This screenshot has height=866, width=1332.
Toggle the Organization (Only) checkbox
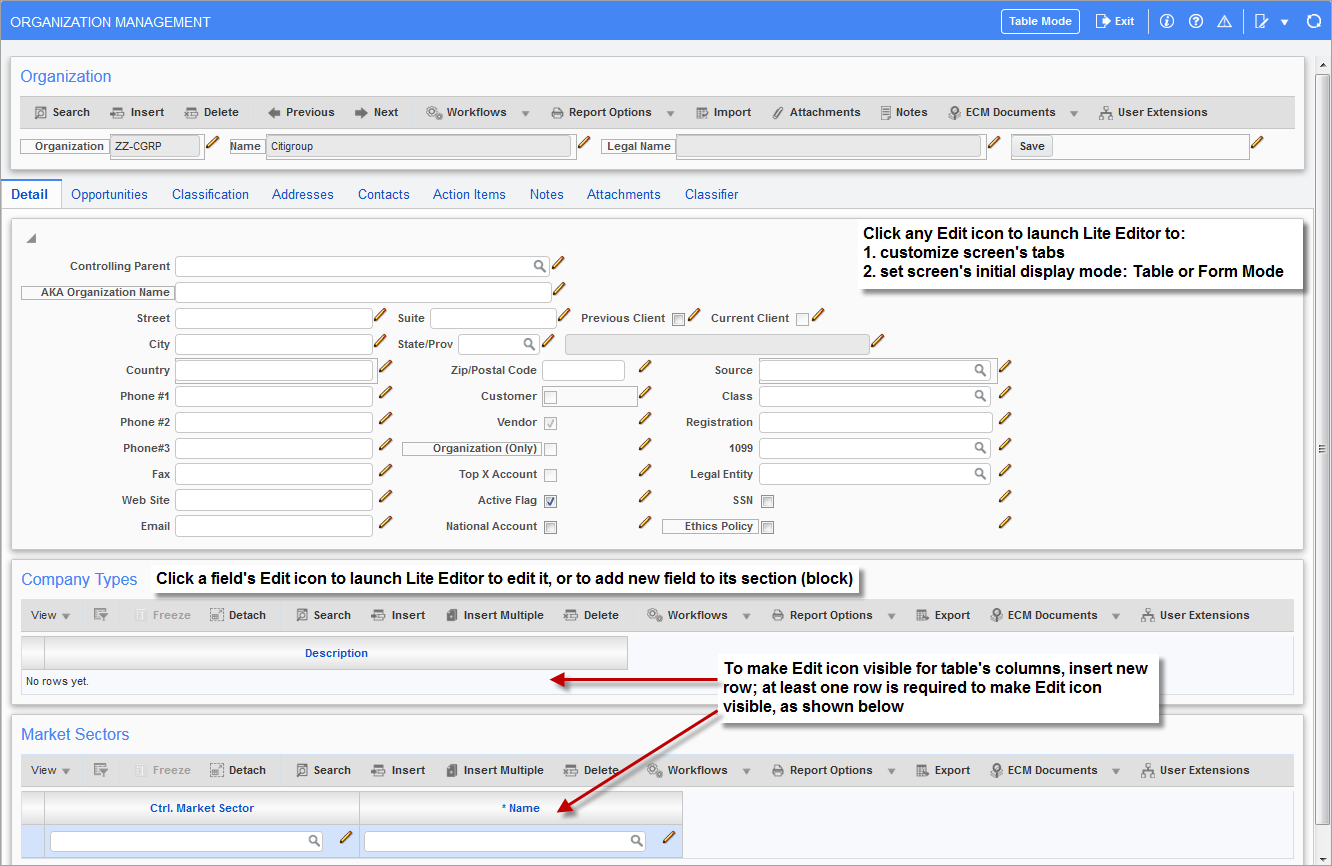click(x=550, y=449)
